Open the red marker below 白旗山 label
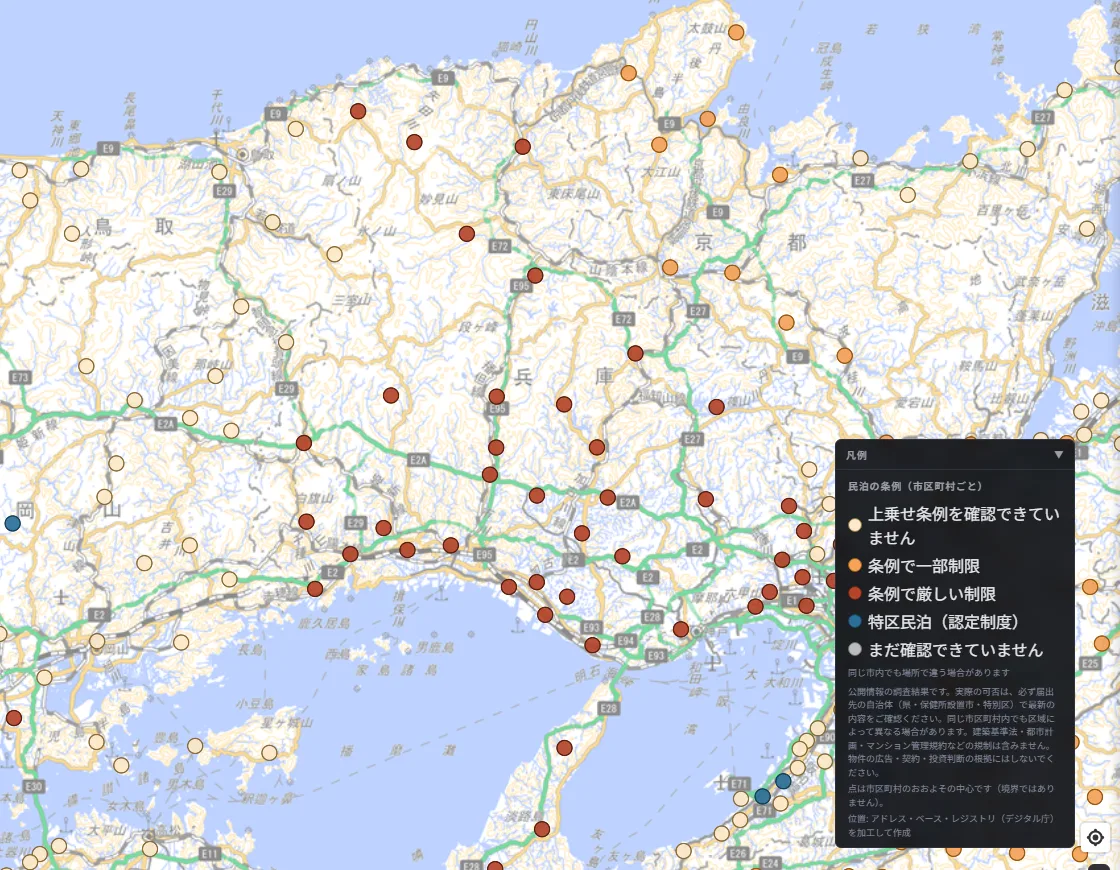Screen dimensions: 1120x870 click(x=306, y=521)
